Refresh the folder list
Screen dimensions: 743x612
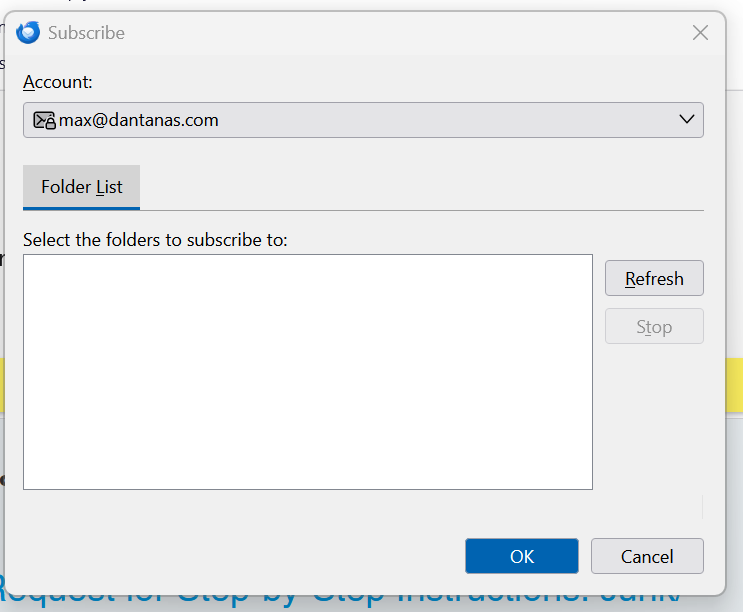point(654,278)
